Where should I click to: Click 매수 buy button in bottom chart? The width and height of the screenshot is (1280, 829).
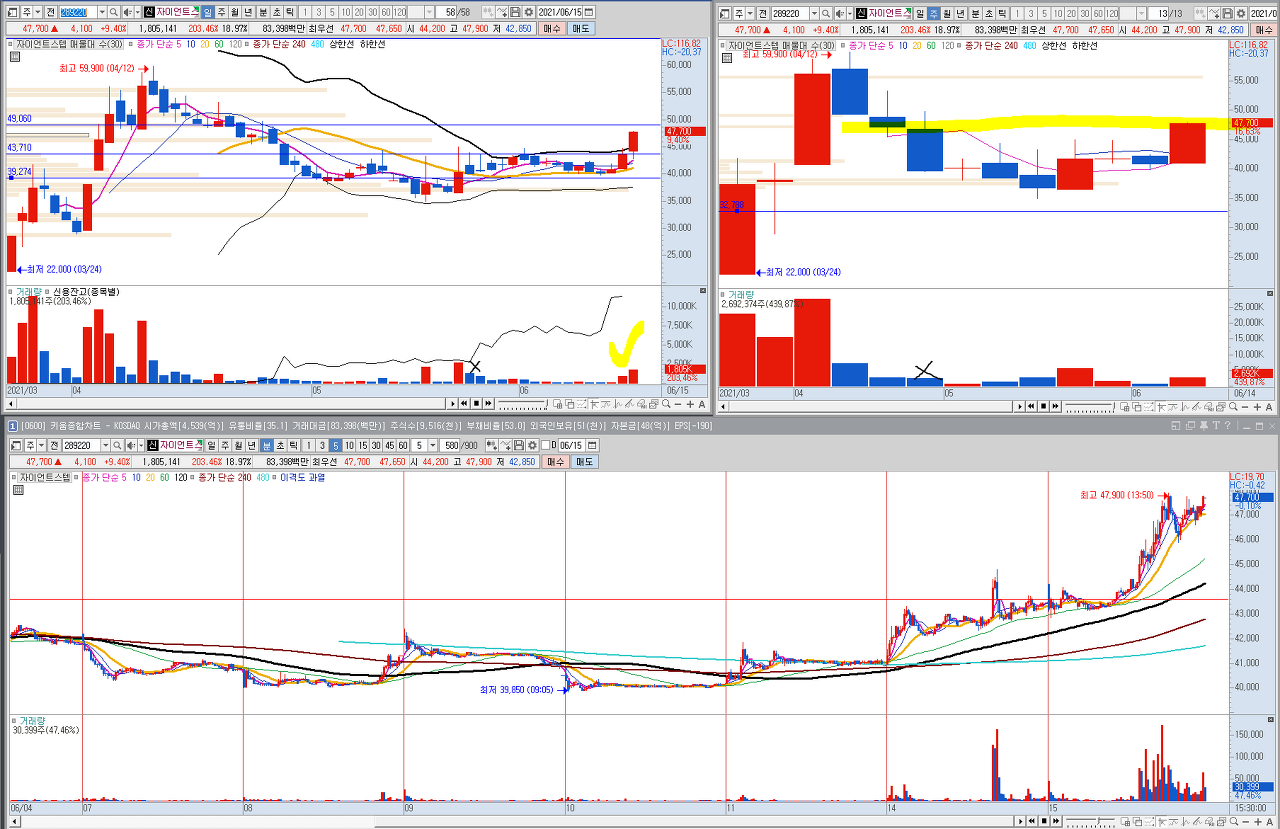555,461
